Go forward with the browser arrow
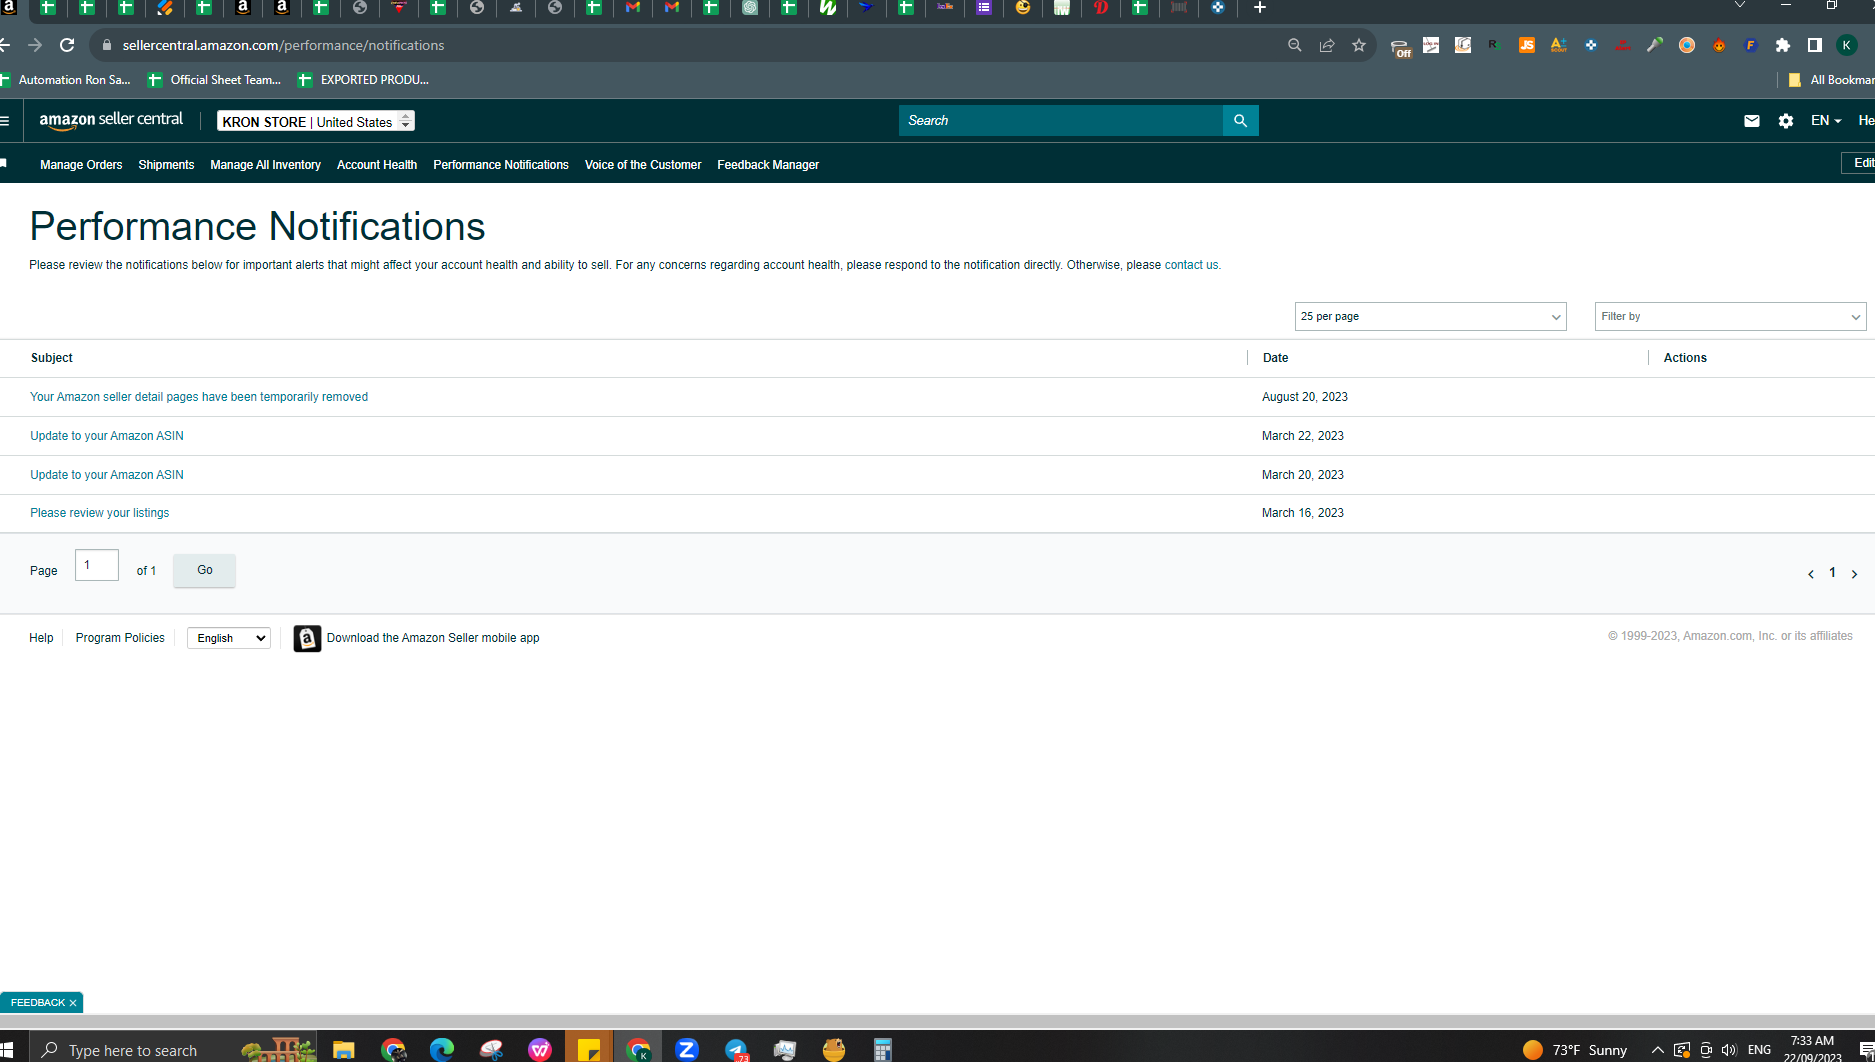The image size is (1875, 1062). pos(35,45)
